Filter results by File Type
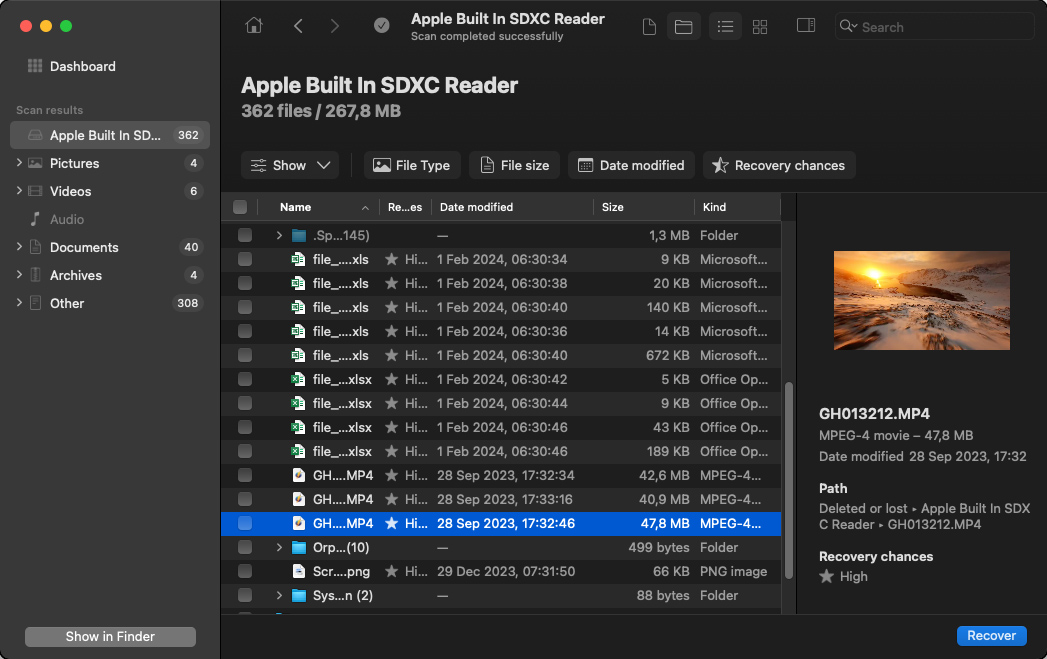The width and height of the screenshot is (1047, 659). tap(411, 165)
